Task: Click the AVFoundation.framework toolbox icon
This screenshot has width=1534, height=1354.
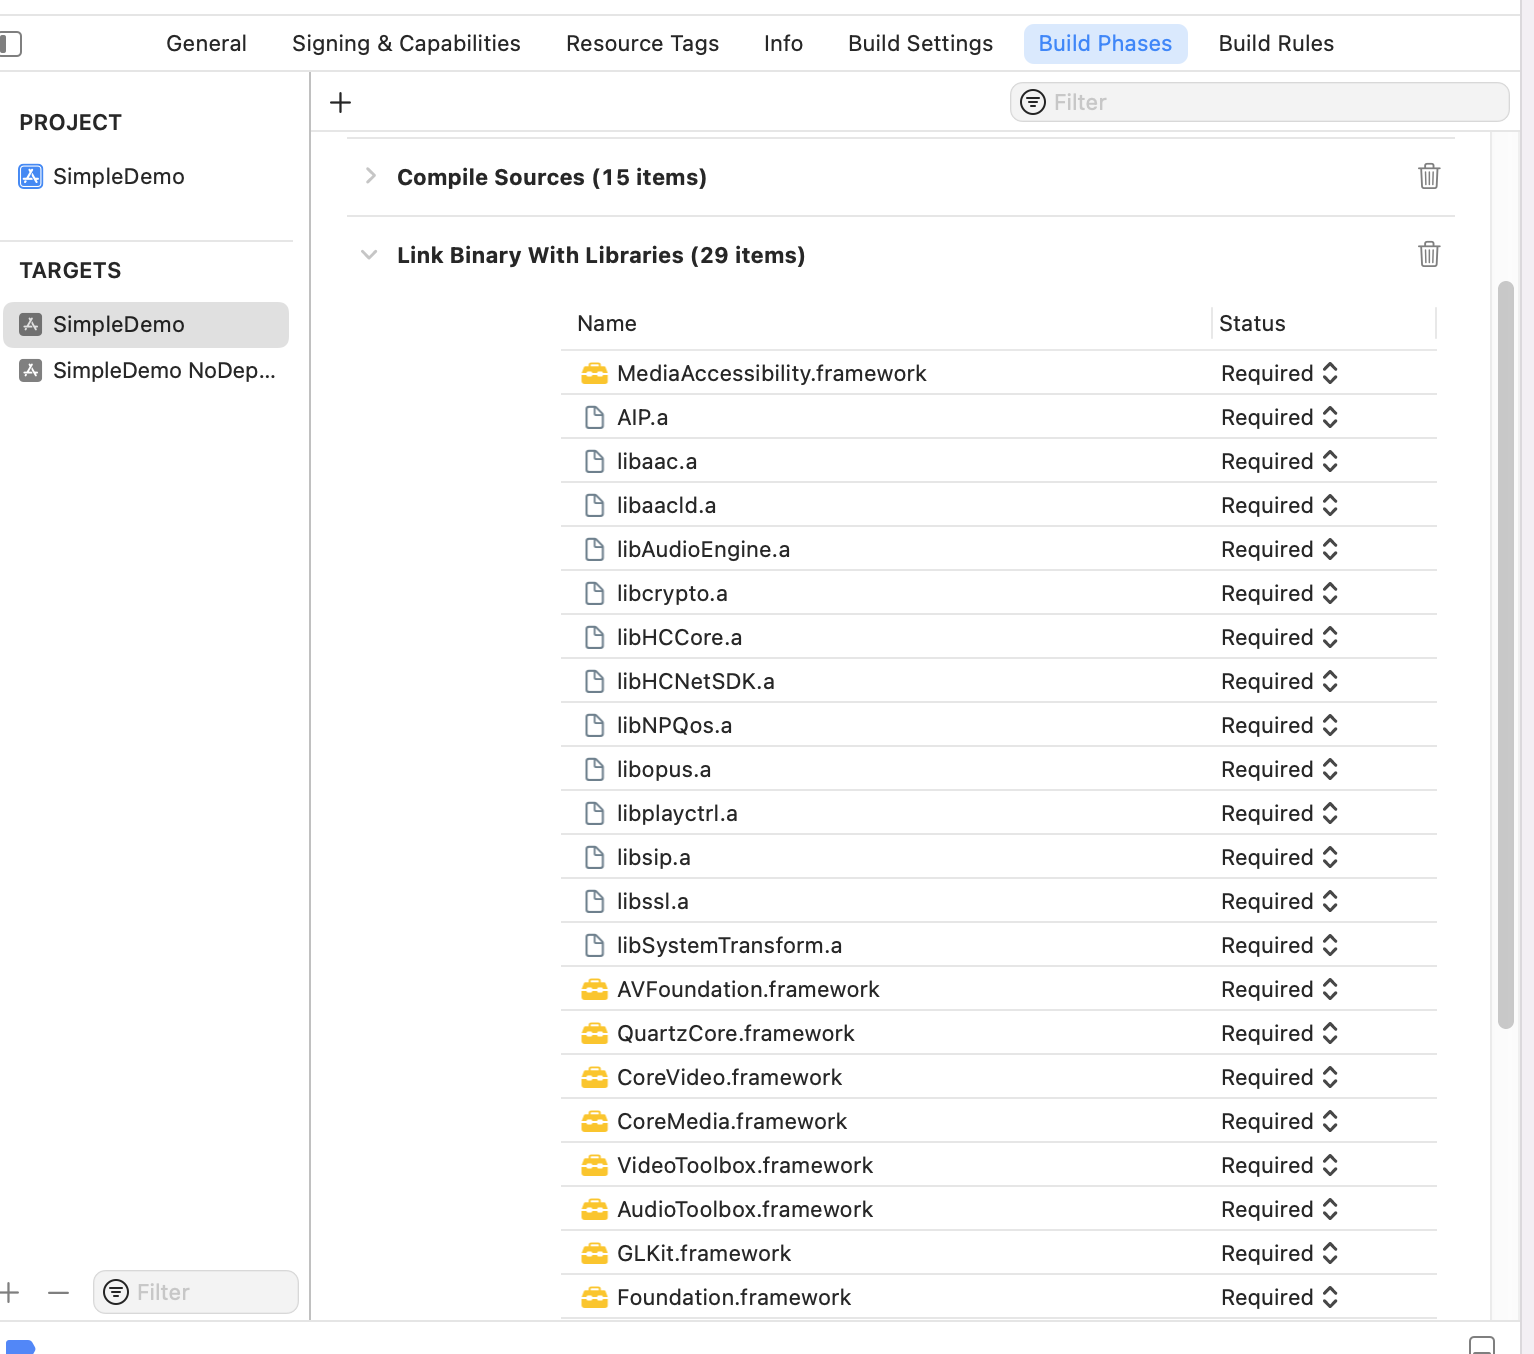Action: click(x=594, y=989)
